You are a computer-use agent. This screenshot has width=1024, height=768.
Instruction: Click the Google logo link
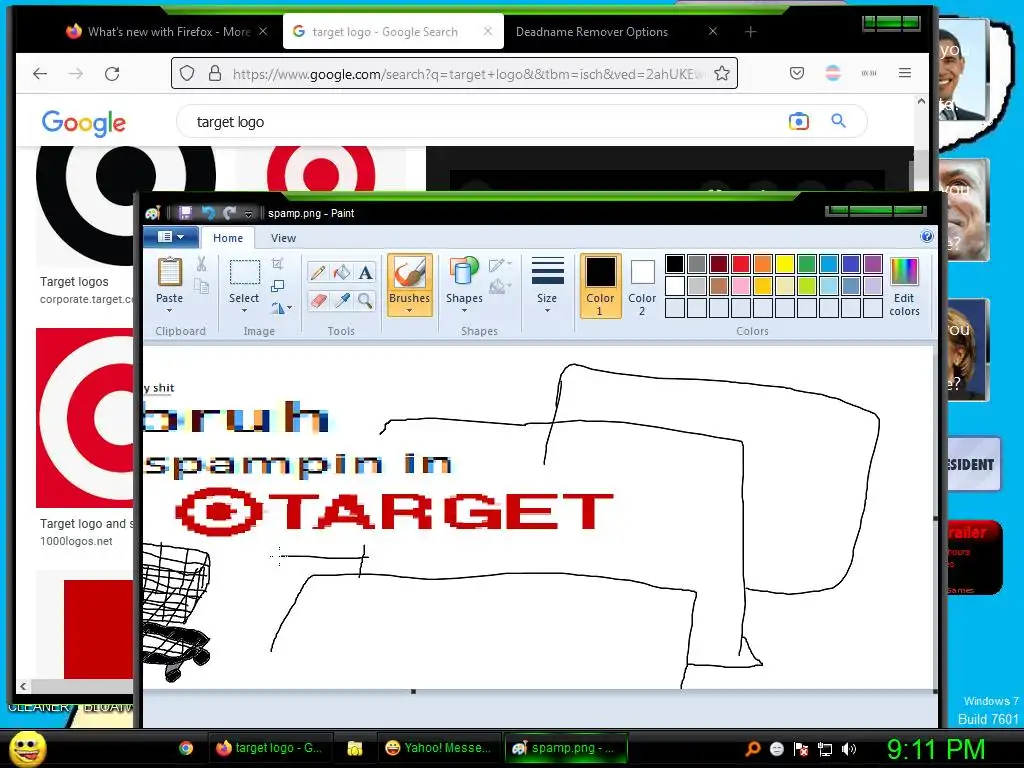84,123
